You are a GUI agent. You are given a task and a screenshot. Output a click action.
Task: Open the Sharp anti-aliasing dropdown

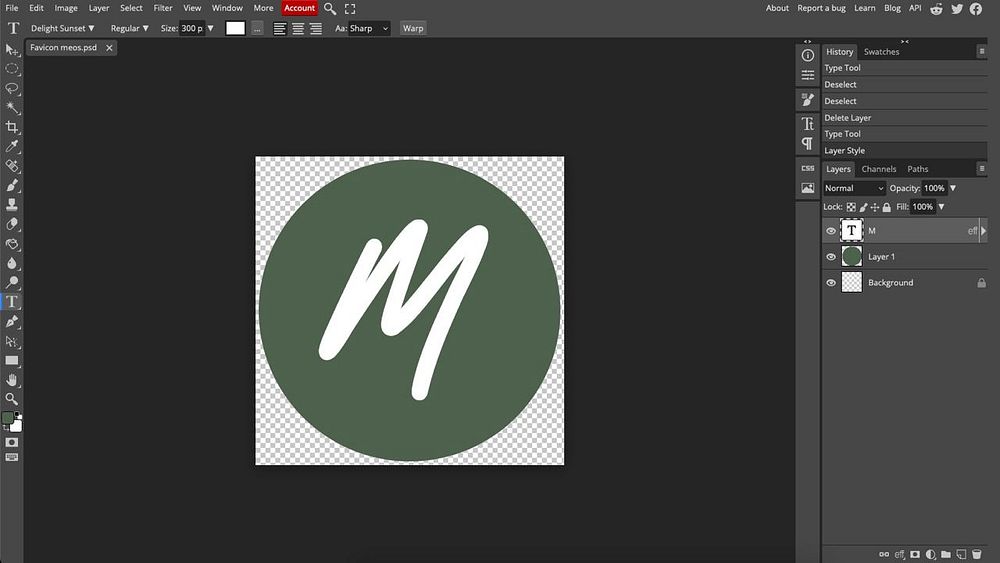(x=369, y=28)
